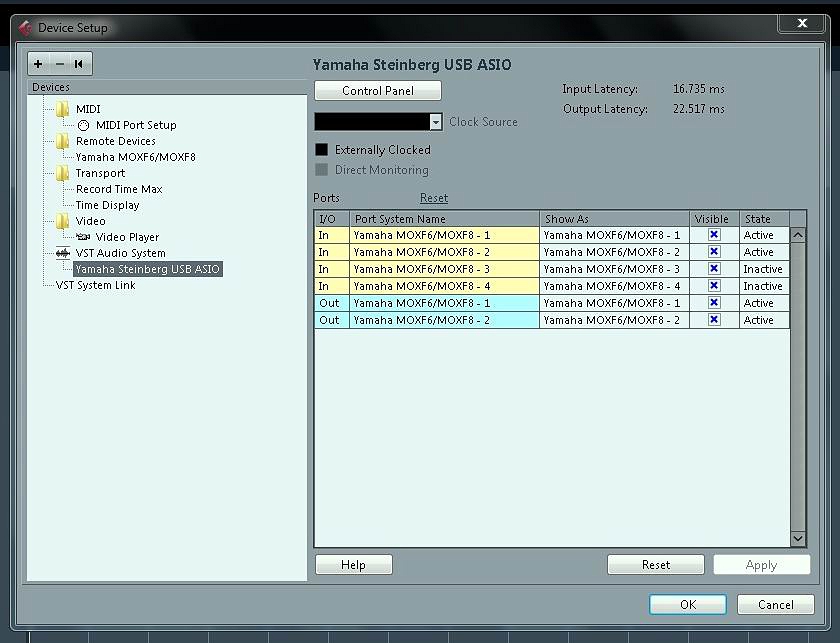Click the Transport folder icon
The width and height of the screenshot is (840, 643).
(63, 173)
